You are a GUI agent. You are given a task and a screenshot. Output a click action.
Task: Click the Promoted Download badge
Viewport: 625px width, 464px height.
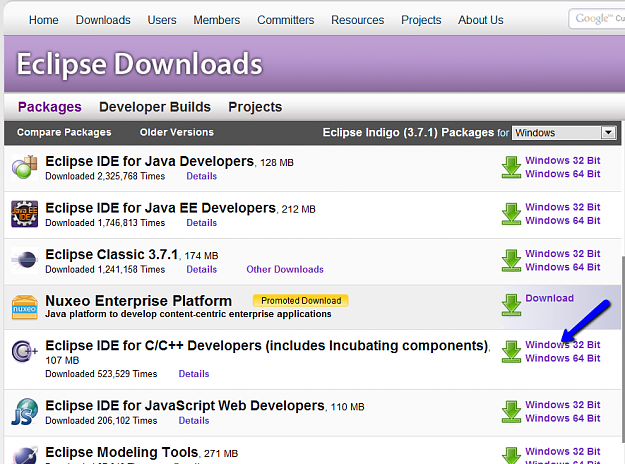point(301,301)
